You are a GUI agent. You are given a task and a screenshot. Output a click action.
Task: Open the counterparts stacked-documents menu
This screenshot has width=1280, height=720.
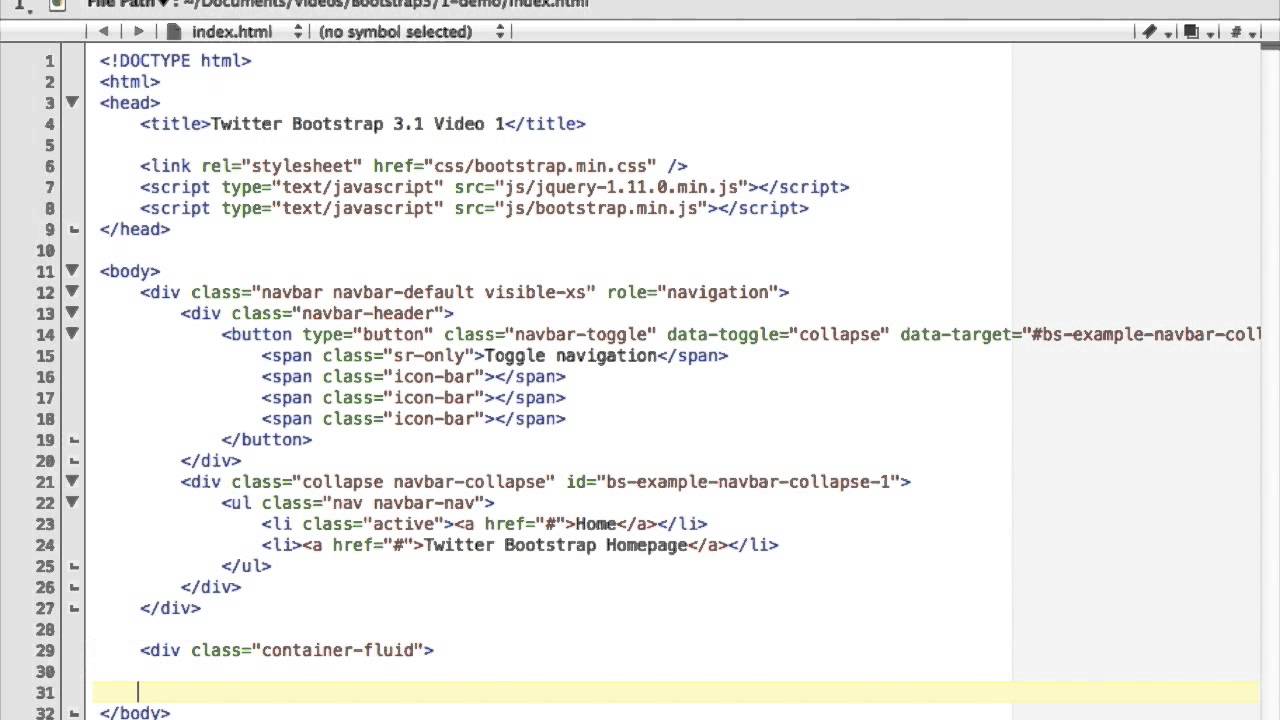(1197, 32)
